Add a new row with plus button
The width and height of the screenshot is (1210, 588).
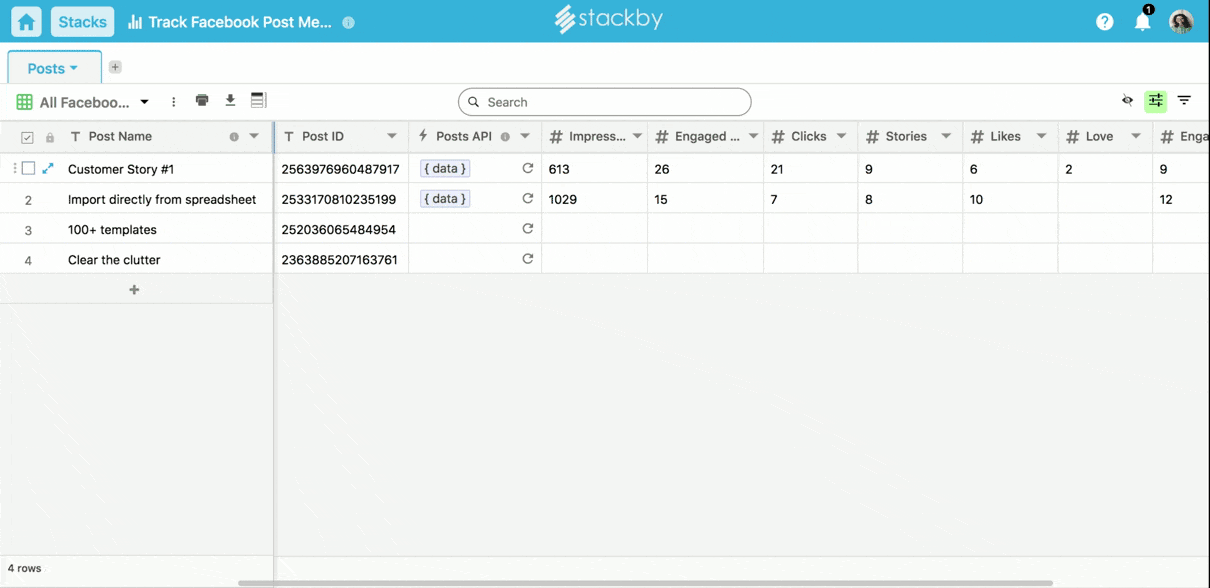coord(134,290)
